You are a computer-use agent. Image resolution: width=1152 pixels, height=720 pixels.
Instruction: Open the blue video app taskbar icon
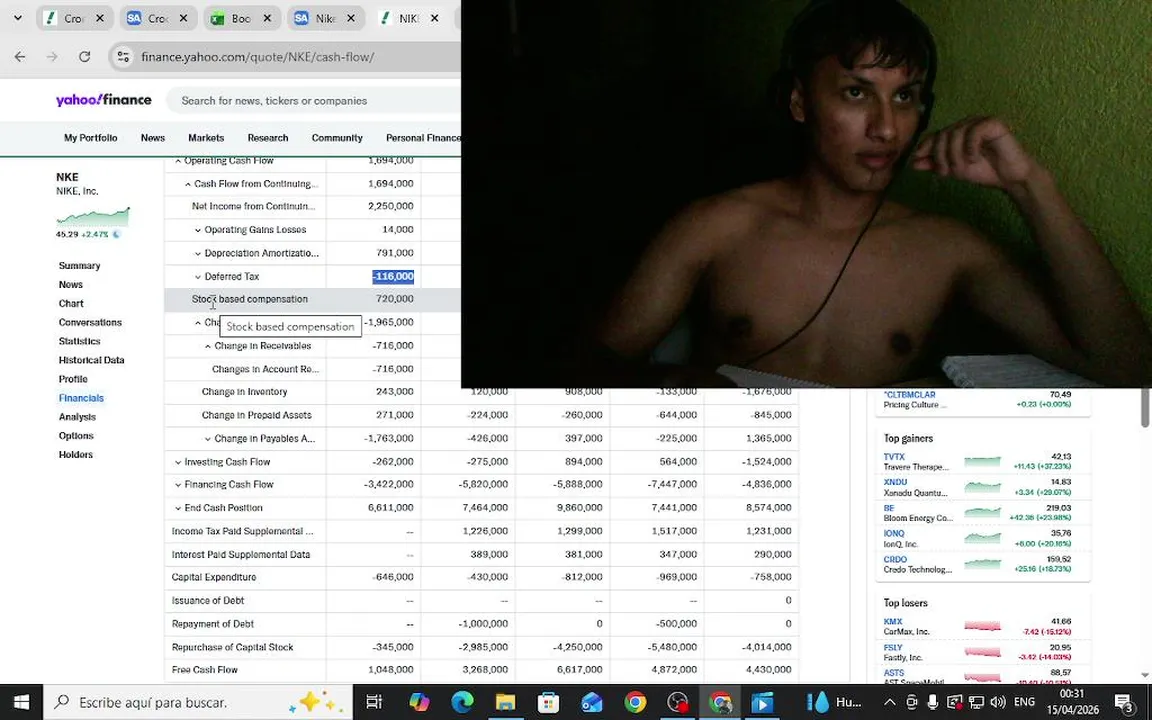point(763,702)
